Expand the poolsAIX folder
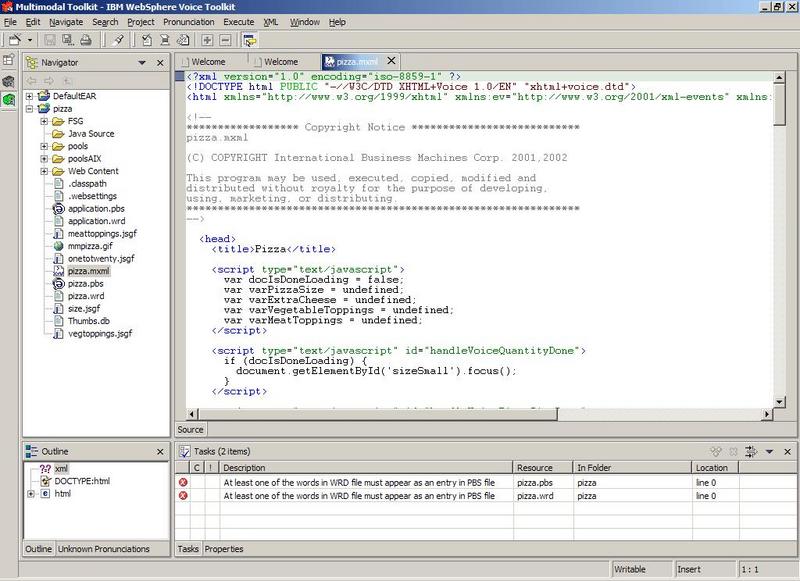 coord(44,159)
